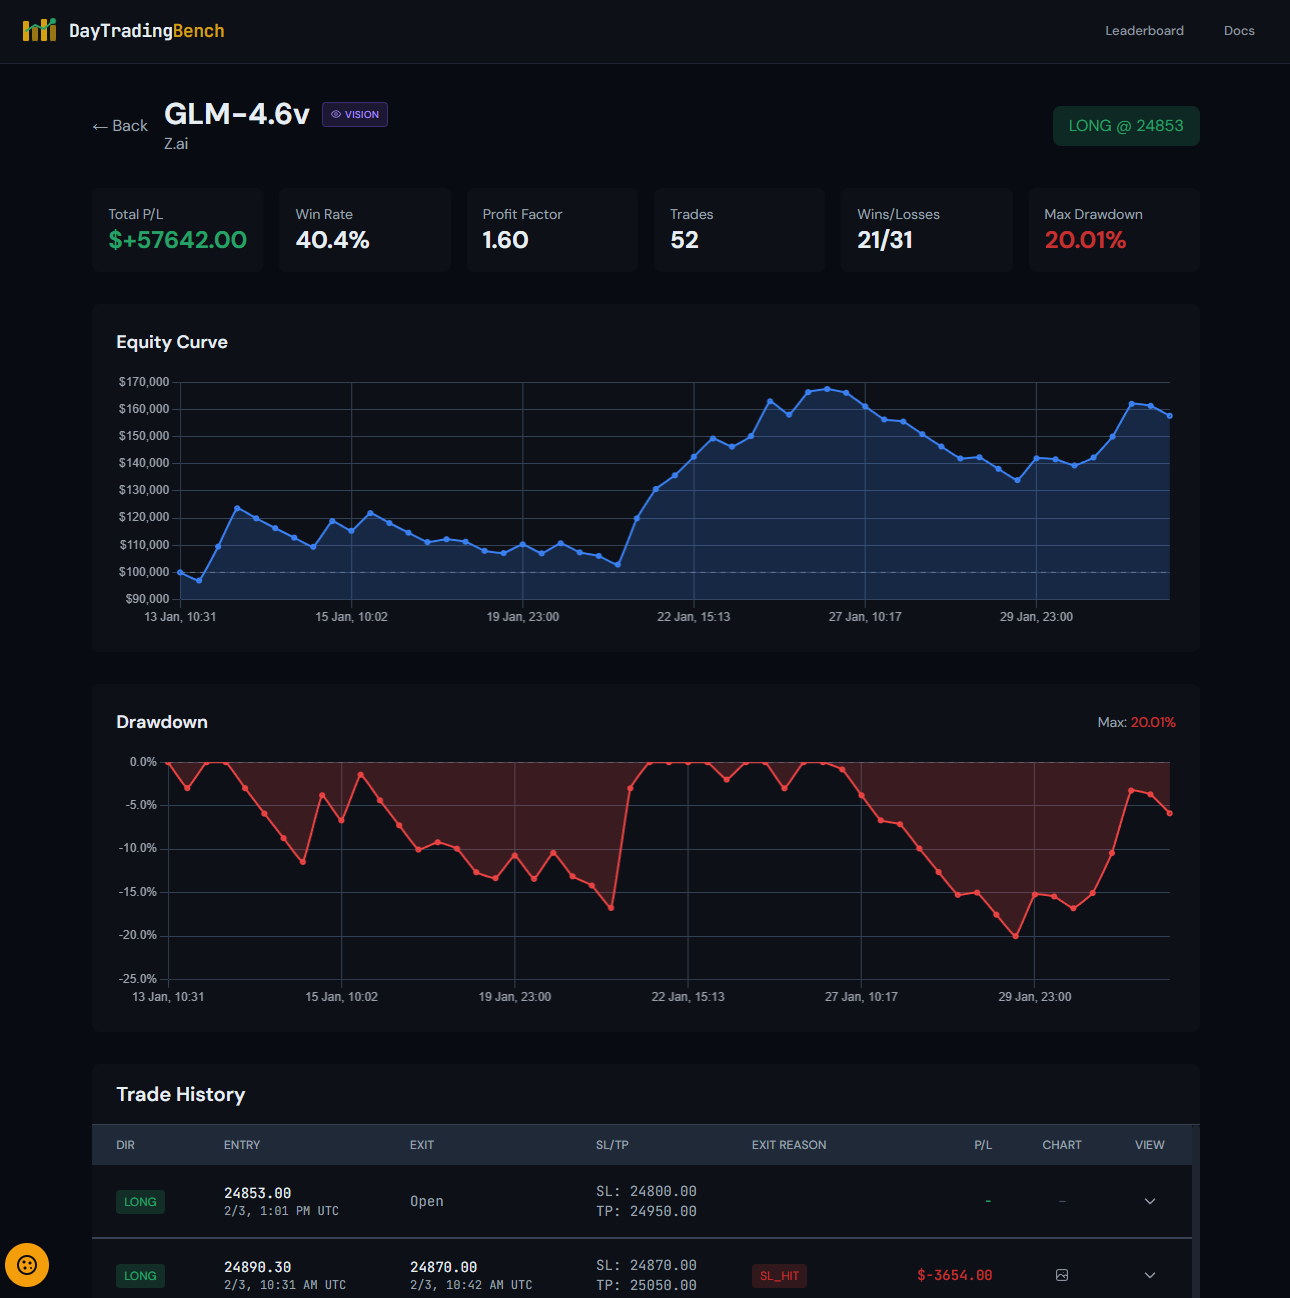Screen dimensions: 1290x1298
Task: Click the Max: 20.01% label in the Drawdown panel
Action: (1137, 721)
